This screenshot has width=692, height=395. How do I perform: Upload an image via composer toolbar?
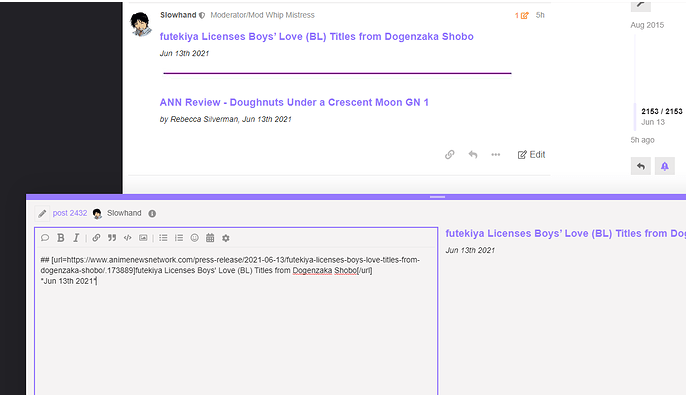(x=143, y=238)
